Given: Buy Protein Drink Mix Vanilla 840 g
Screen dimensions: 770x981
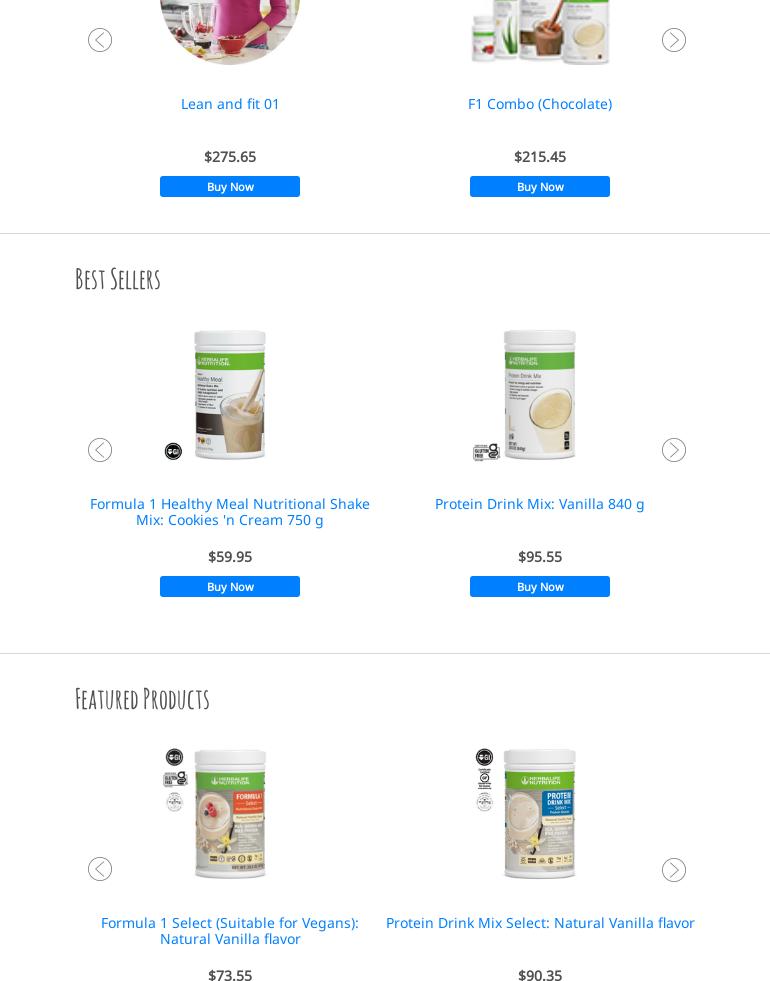Looking at the screenshot, I should pyautogui.click(x=540, y=586).
